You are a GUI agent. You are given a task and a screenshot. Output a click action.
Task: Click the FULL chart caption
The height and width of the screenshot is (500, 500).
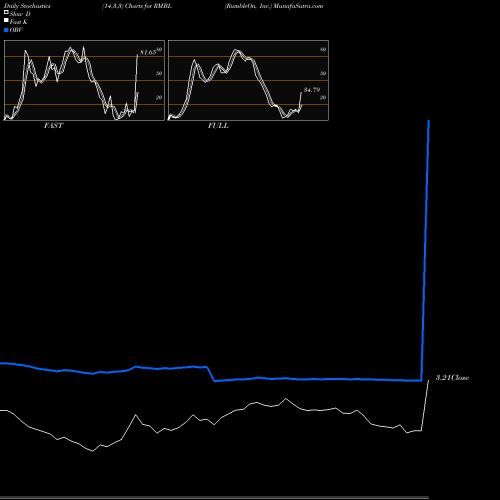point(218,125)
